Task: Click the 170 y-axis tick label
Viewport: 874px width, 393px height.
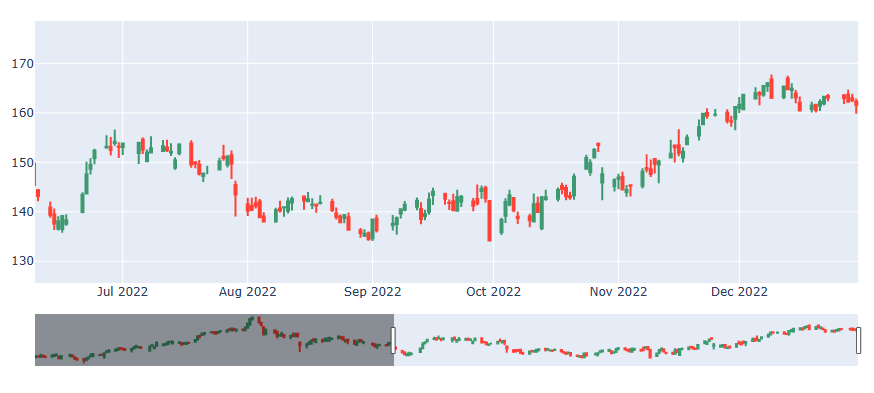Action: pos(22,64)
